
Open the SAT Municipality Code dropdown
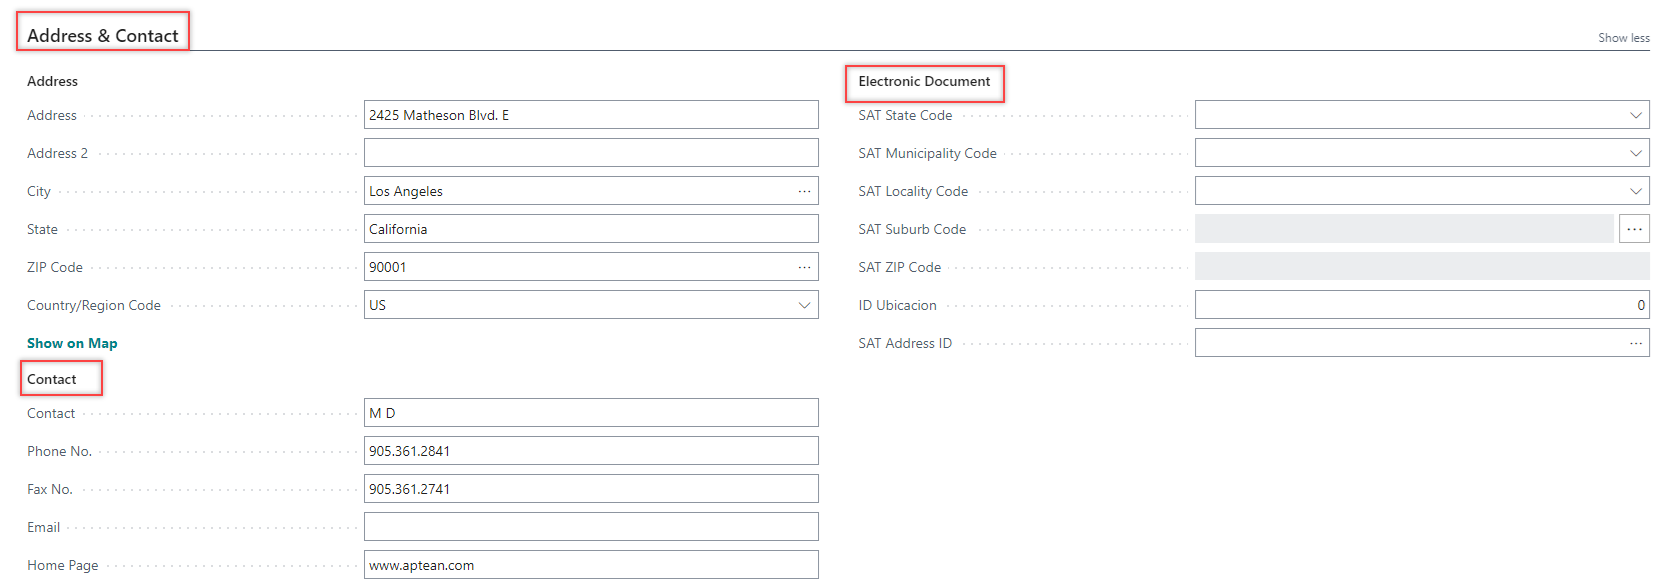[x=1635, y=153]
